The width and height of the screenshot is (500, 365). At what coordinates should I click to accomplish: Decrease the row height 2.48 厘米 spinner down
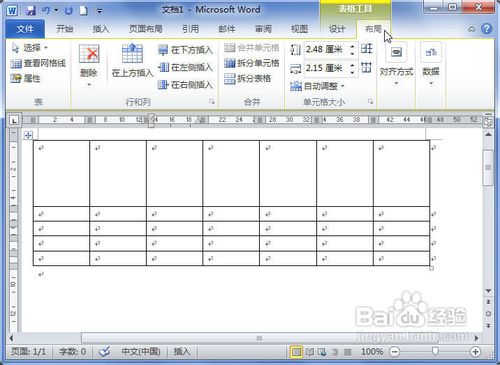coord(352,53)
